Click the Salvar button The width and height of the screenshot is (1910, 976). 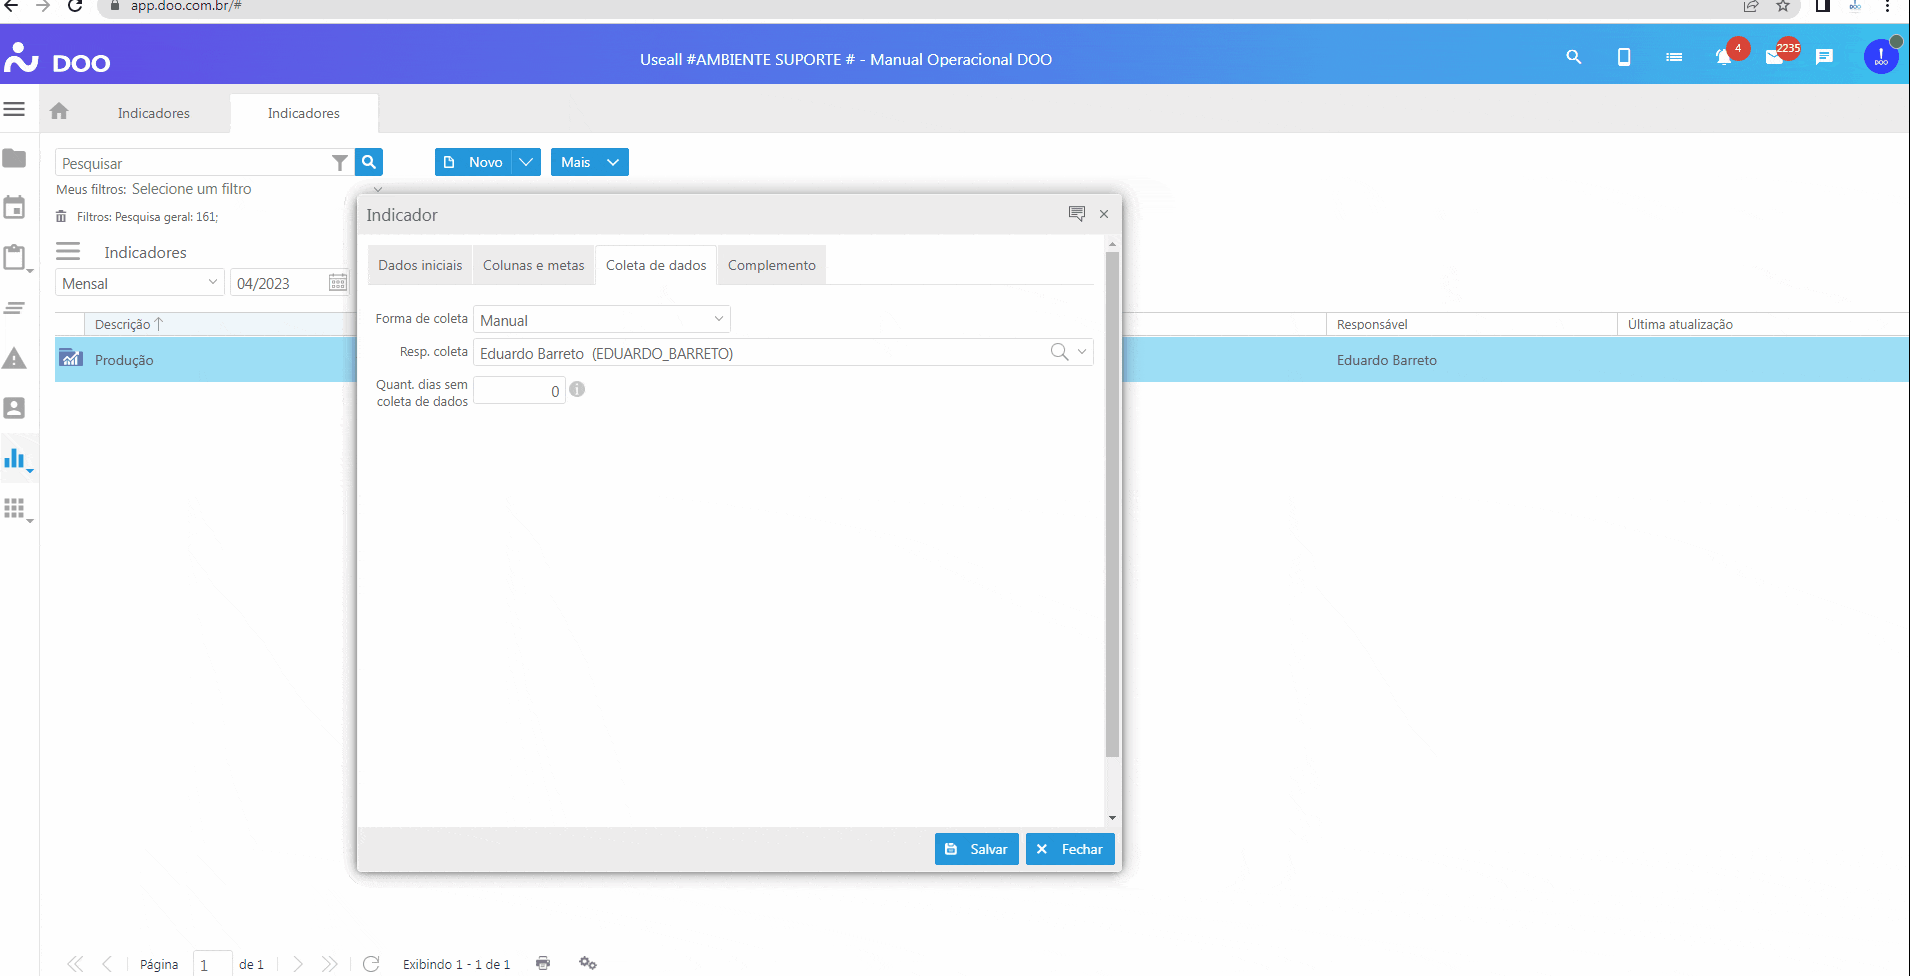976,849
